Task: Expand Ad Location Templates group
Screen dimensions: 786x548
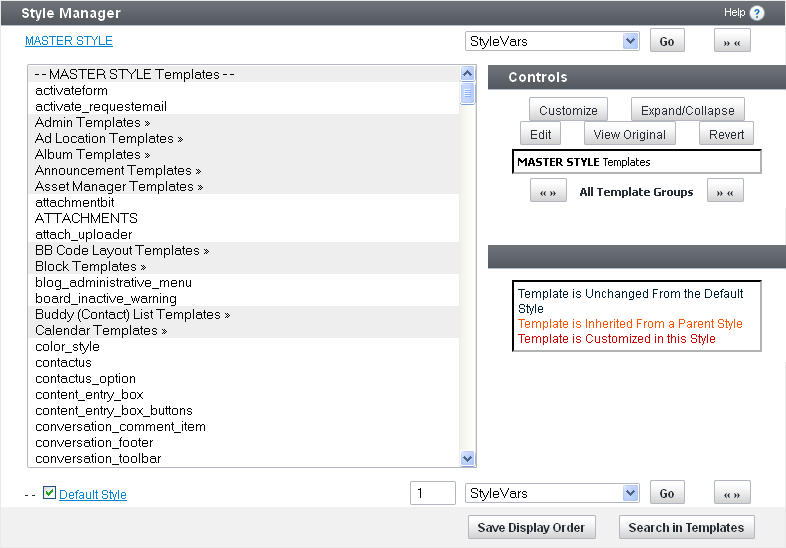Action: point(243,138)
